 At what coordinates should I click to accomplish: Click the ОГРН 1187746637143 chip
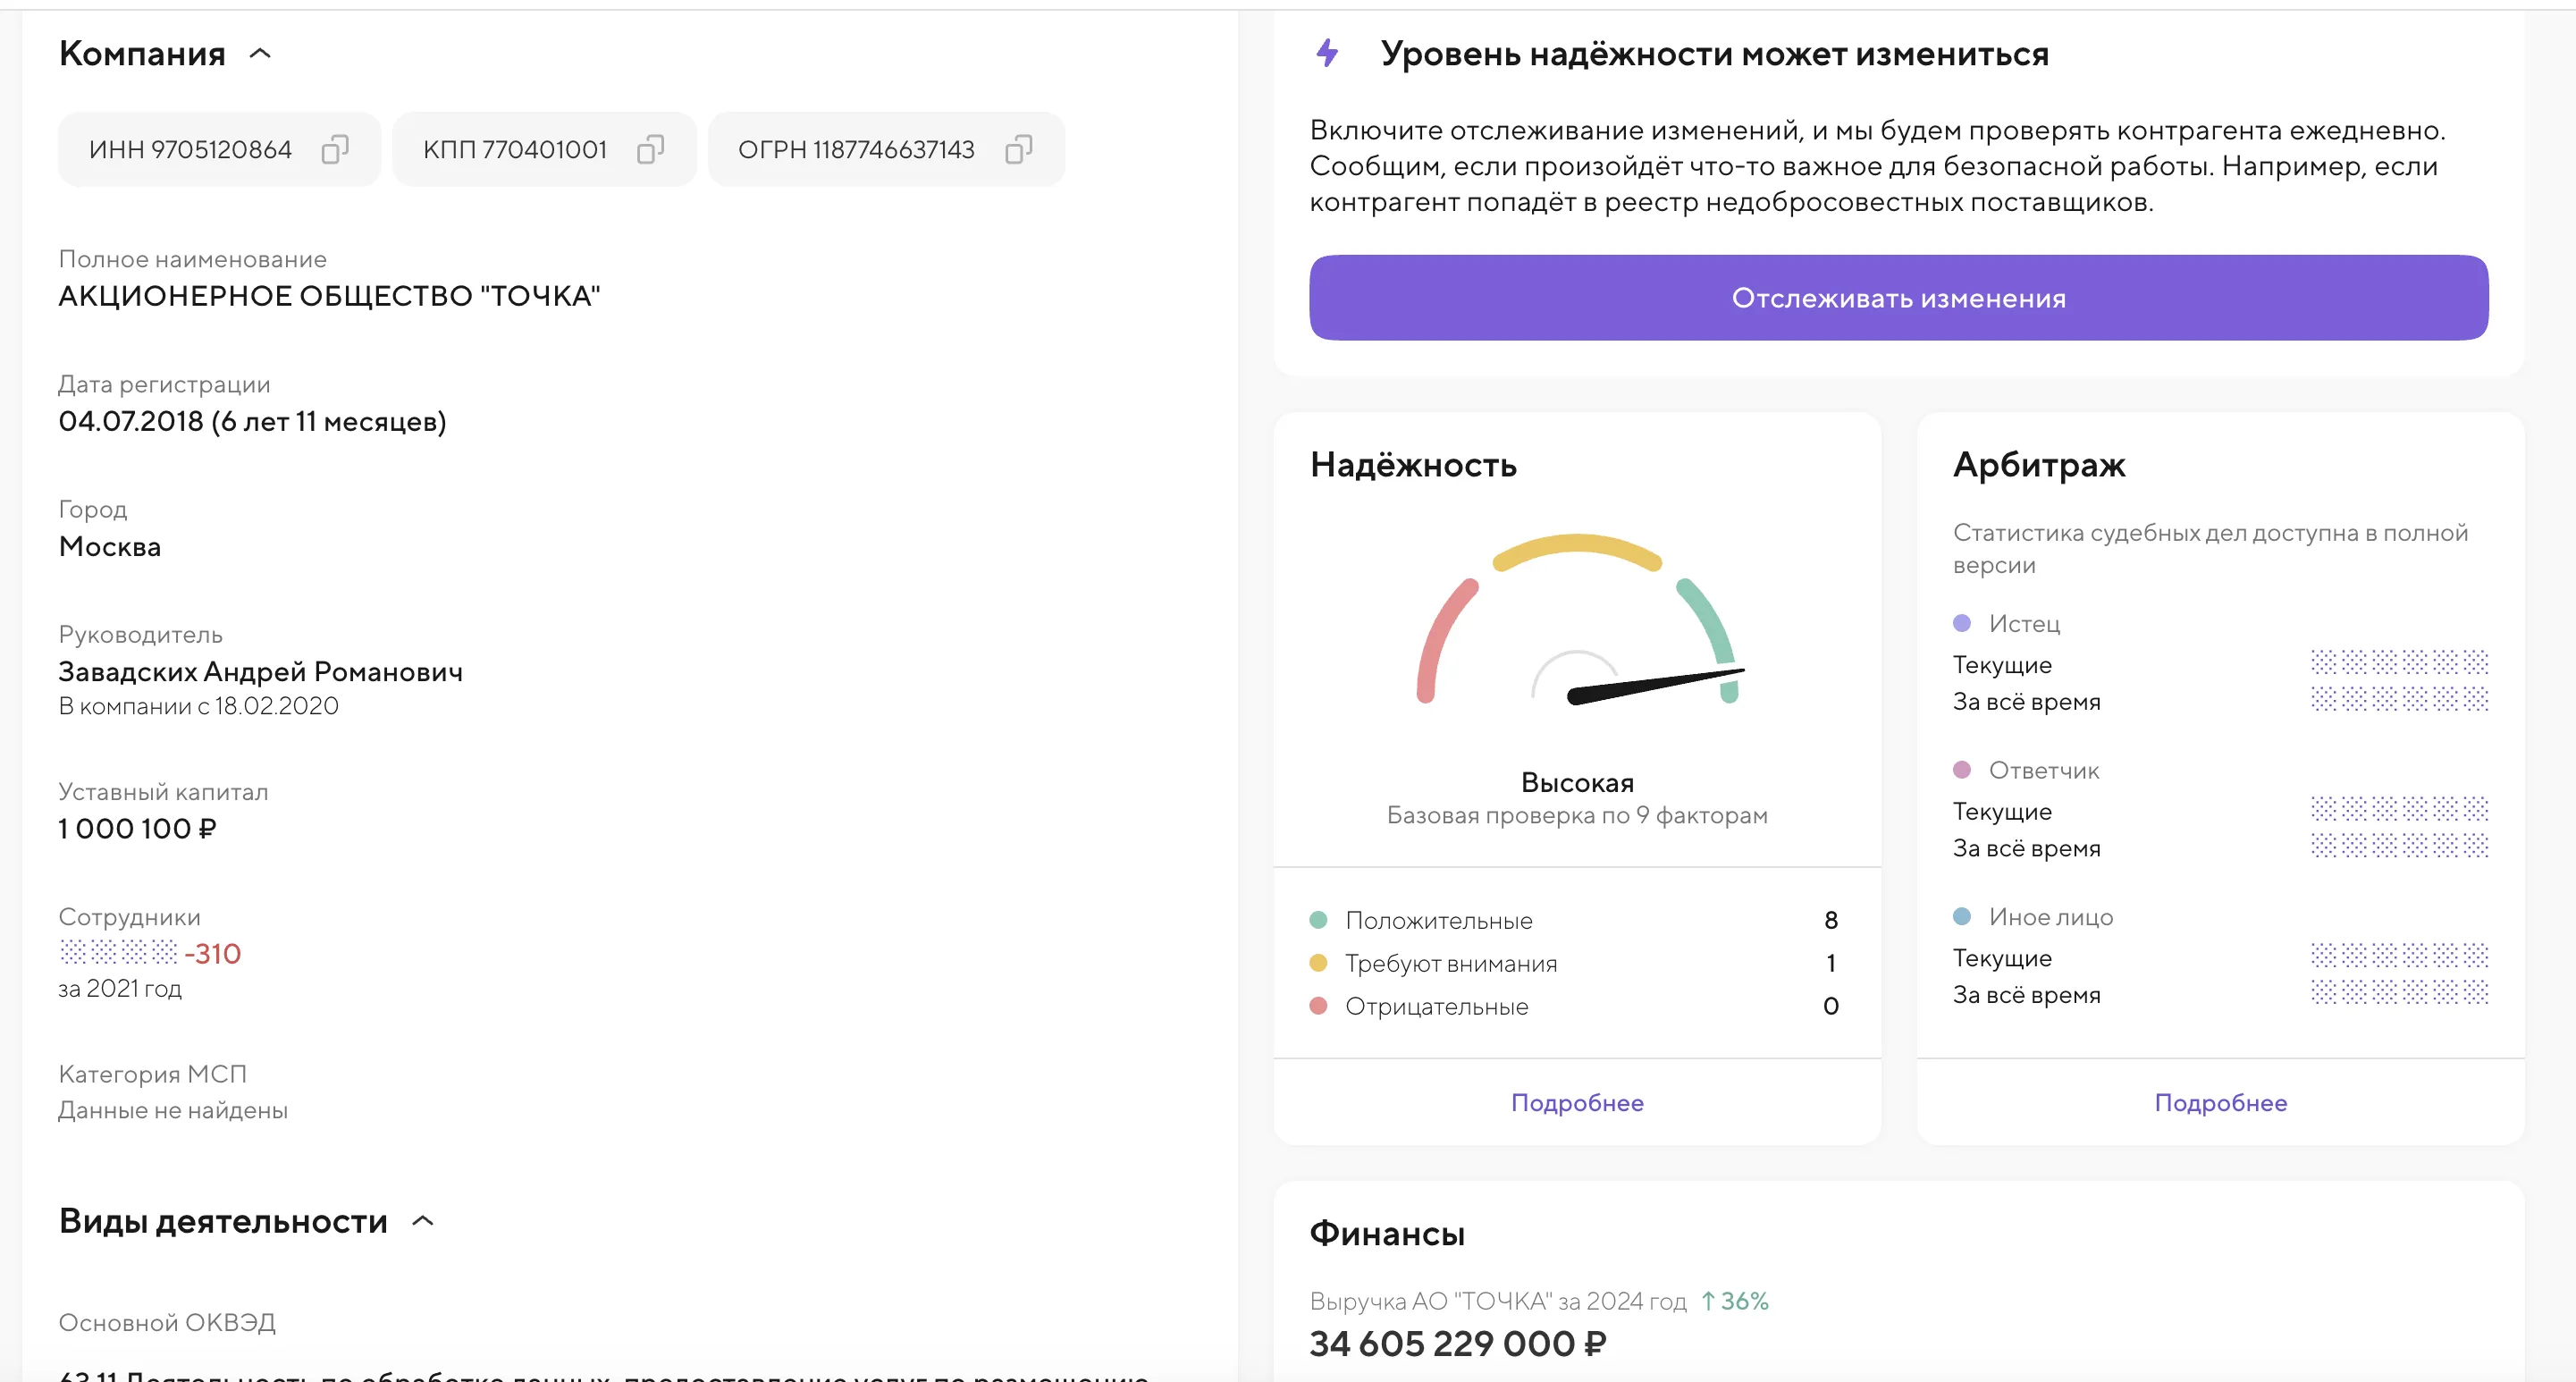pos(856,149)
